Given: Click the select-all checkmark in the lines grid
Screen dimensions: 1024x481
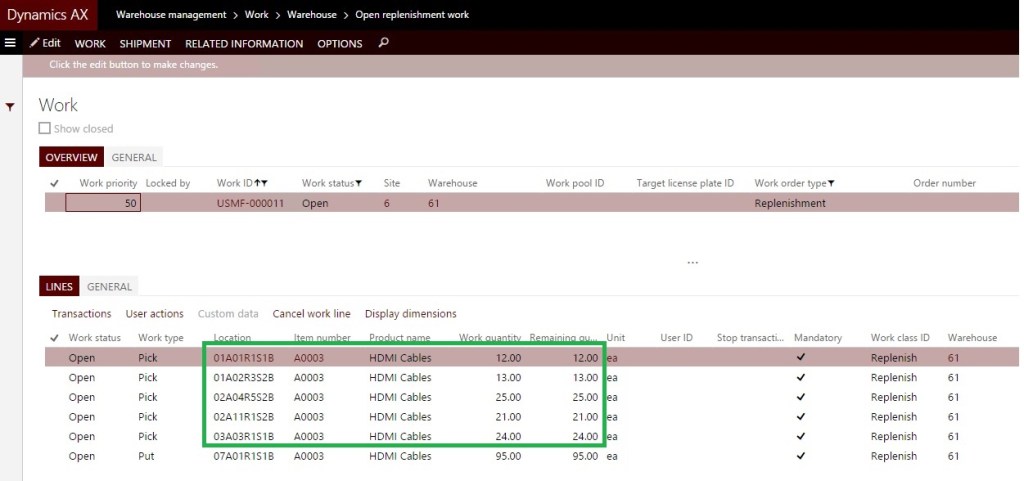Looking at the screenshot, I should click(54, 338).
